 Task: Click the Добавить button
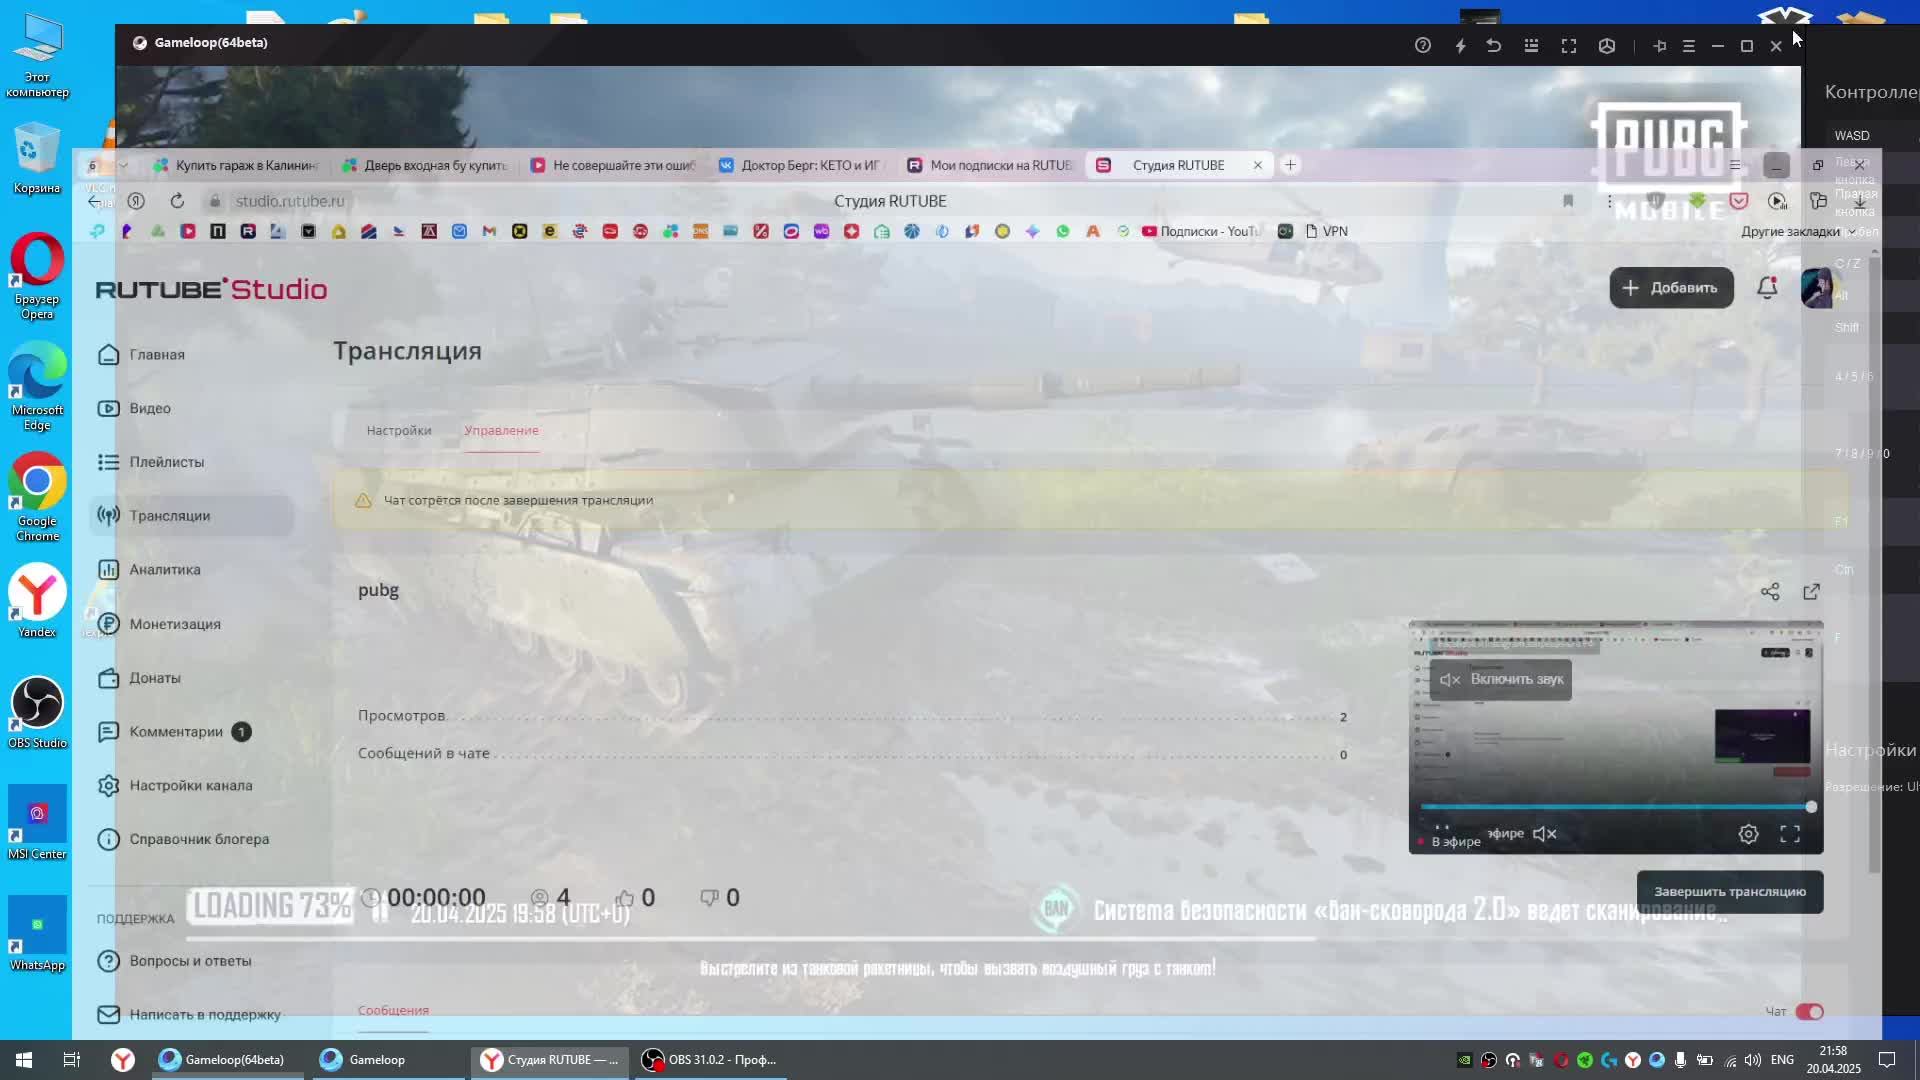1671,288
